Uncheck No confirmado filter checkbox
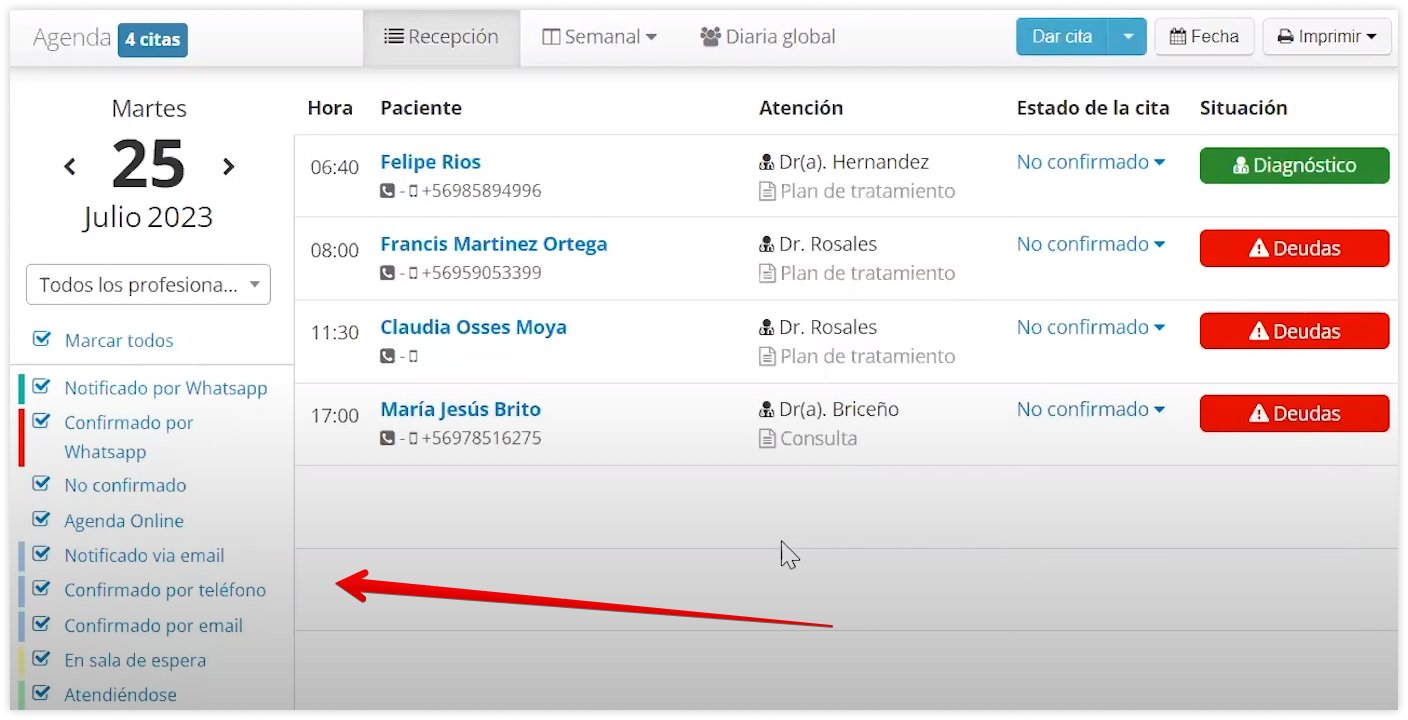The height and width of the screenshot is (720, 1408). click(x=41, y=484)
